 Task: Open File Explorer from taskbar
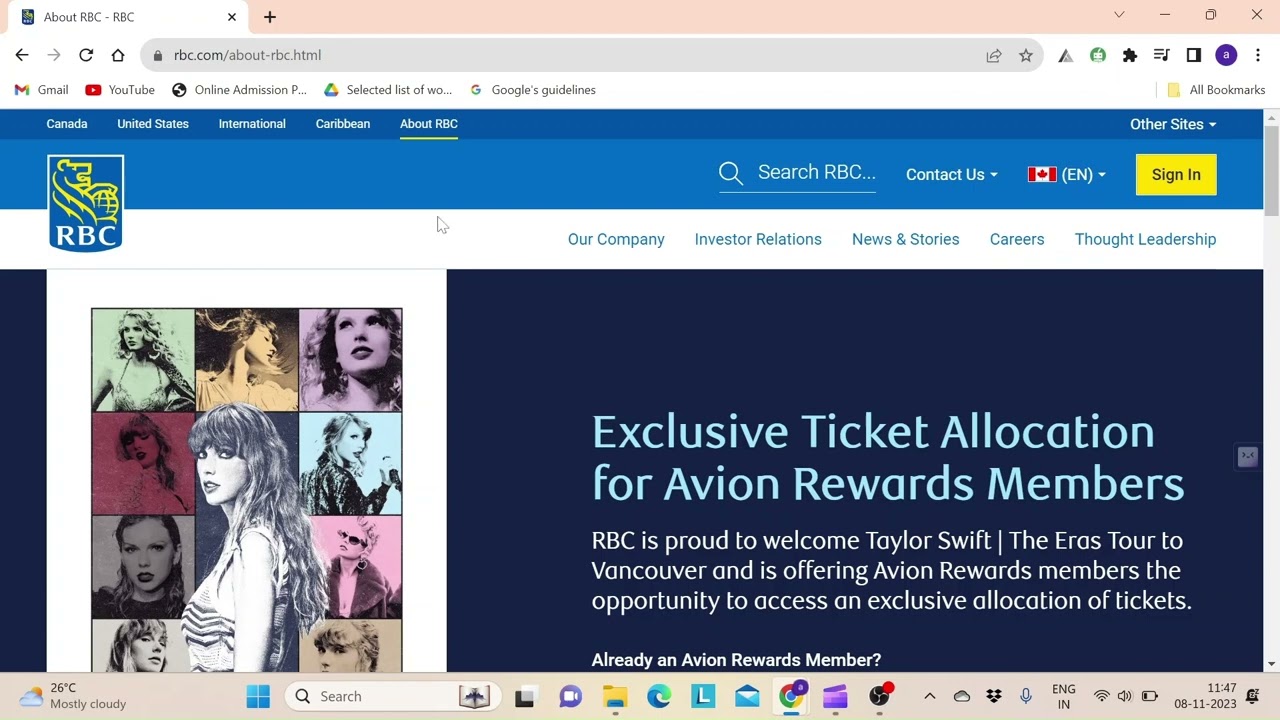615,696
